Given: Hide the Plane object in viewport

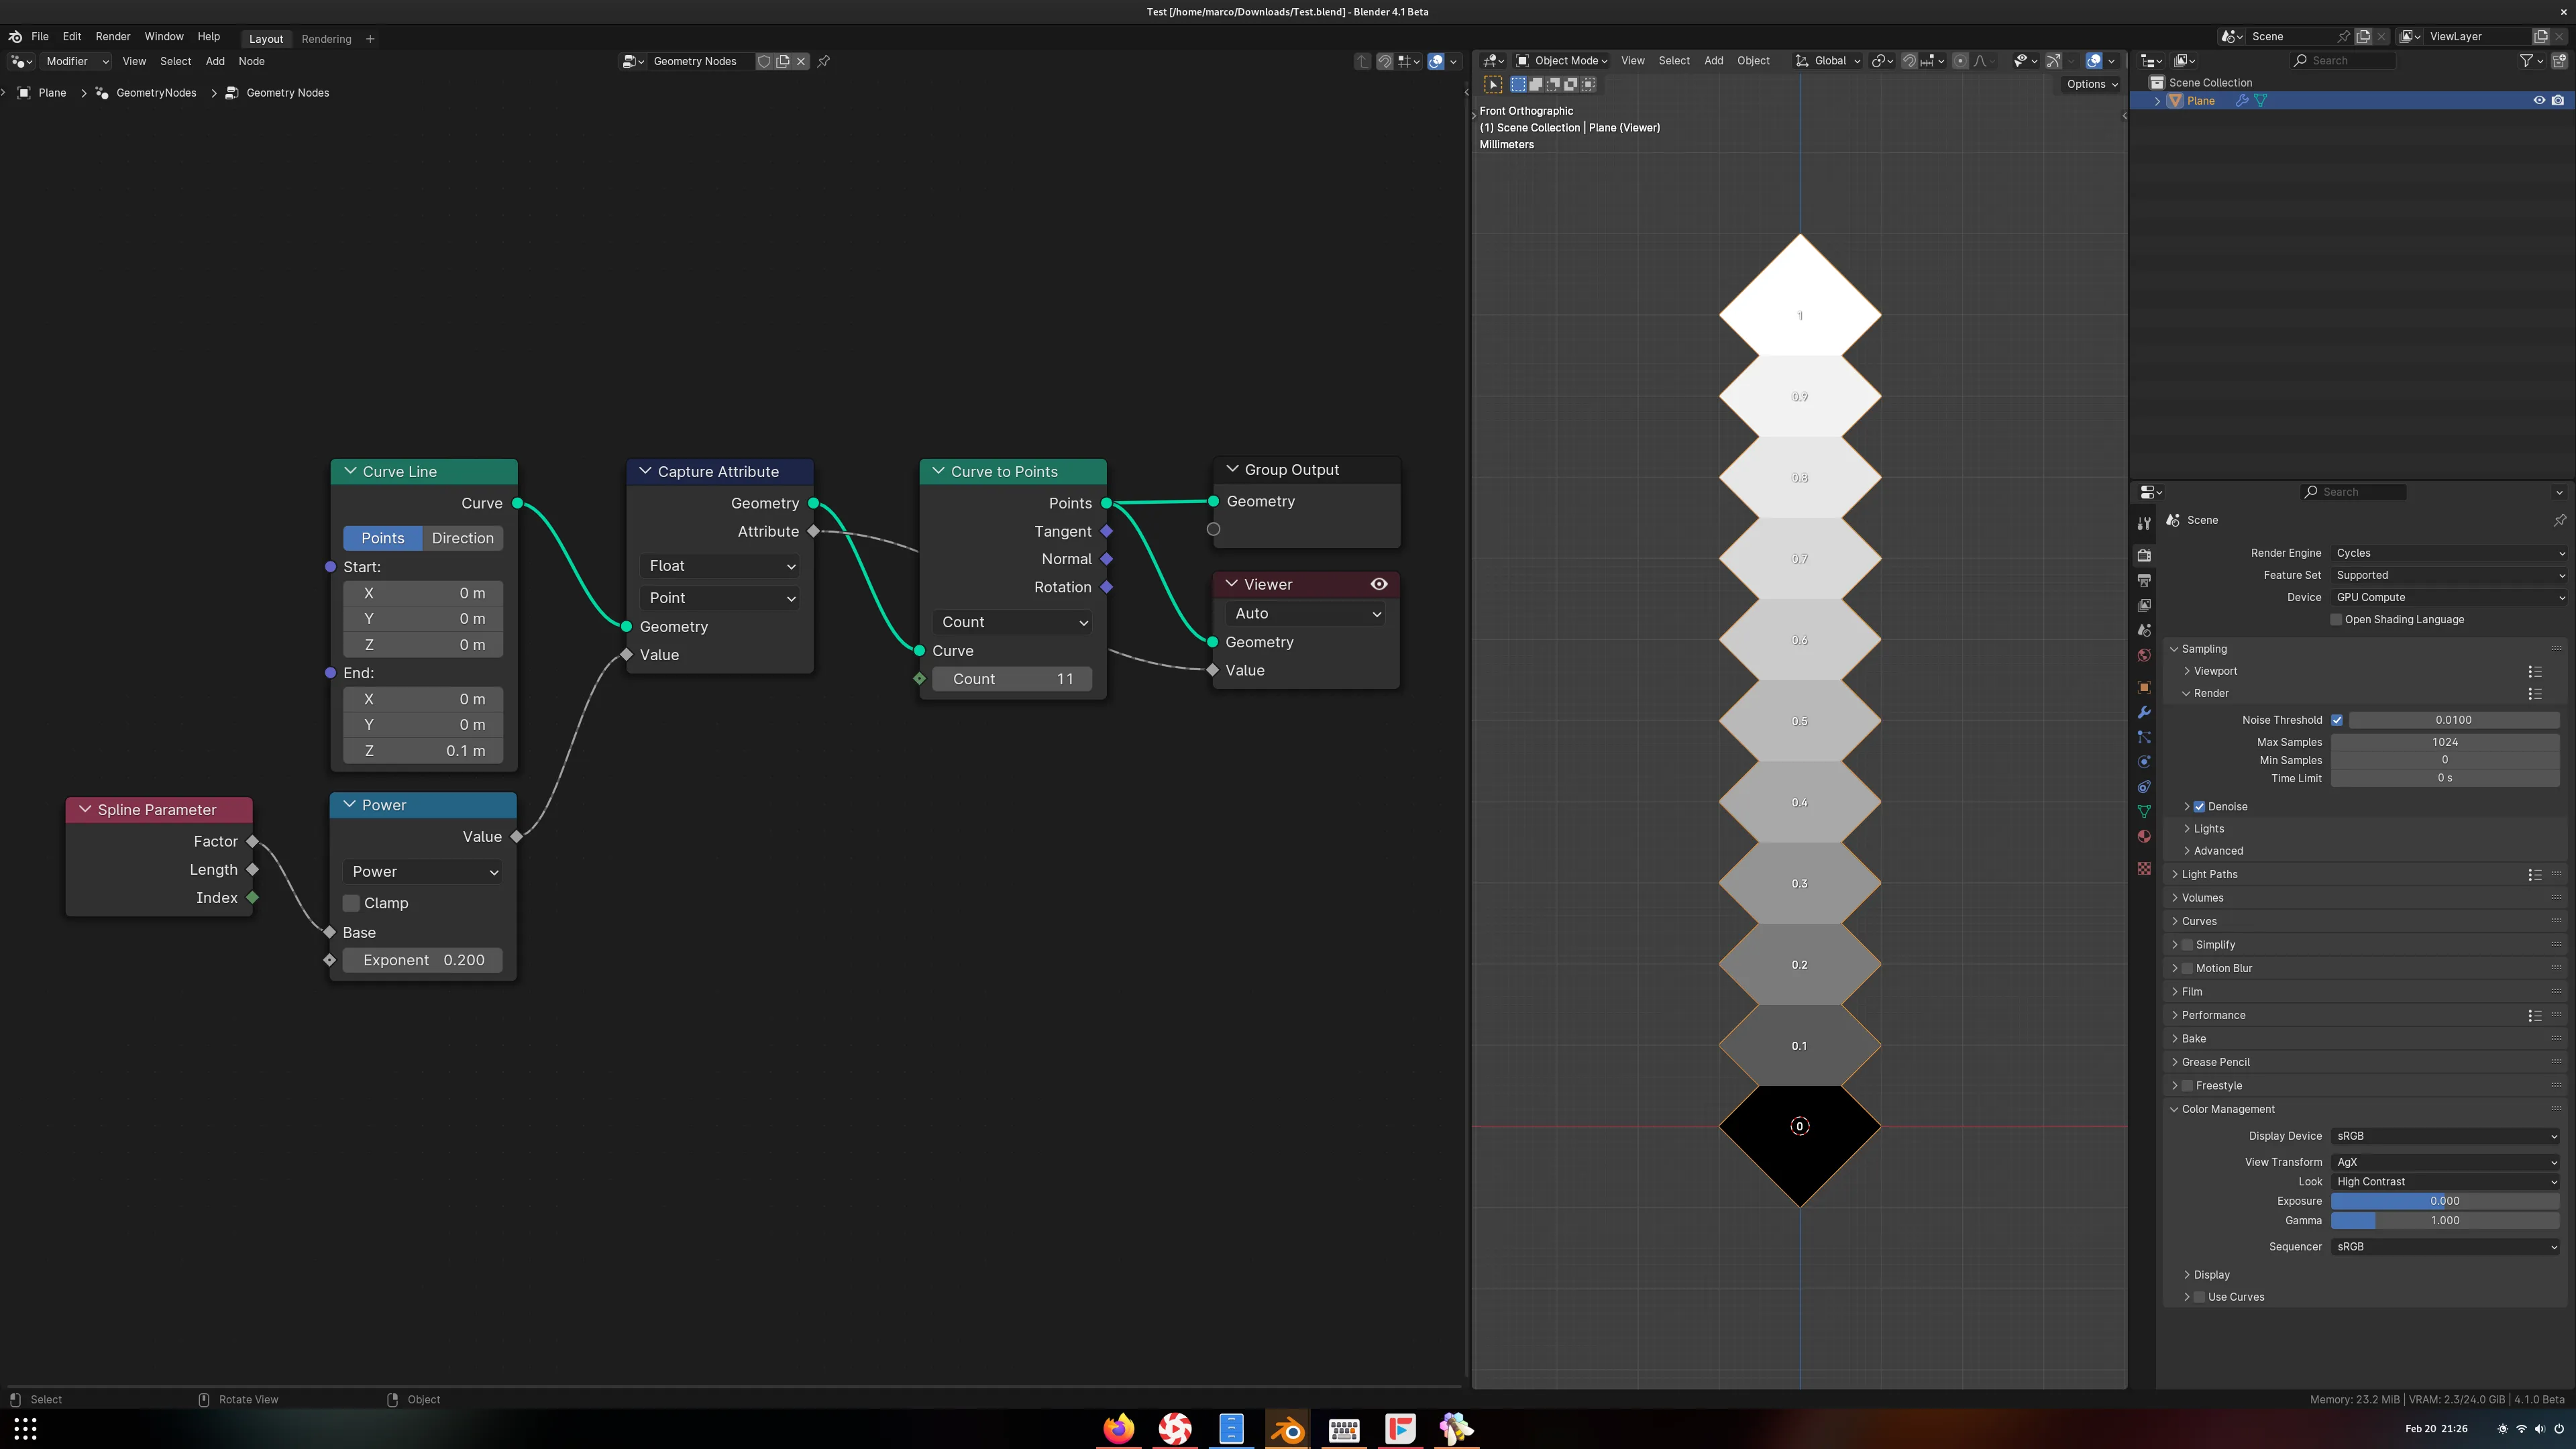Looking at the screenshot, I should [2539, 100].
